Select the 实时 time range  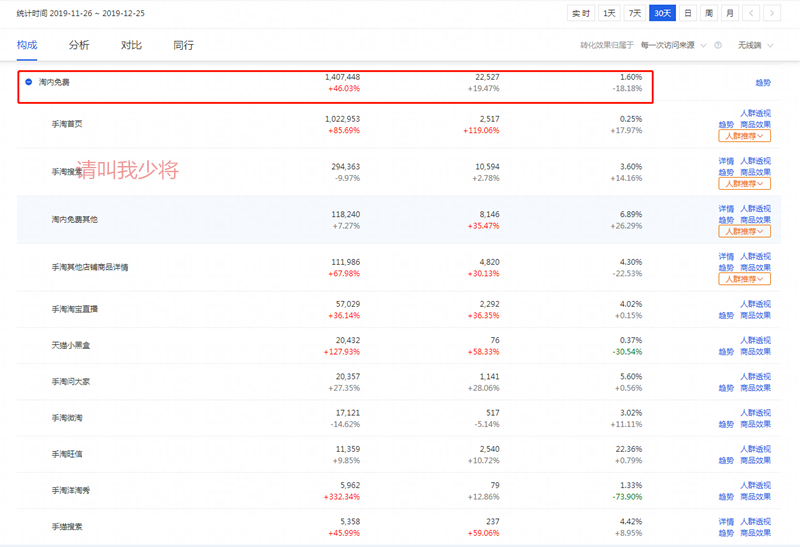tap(580, 13)
